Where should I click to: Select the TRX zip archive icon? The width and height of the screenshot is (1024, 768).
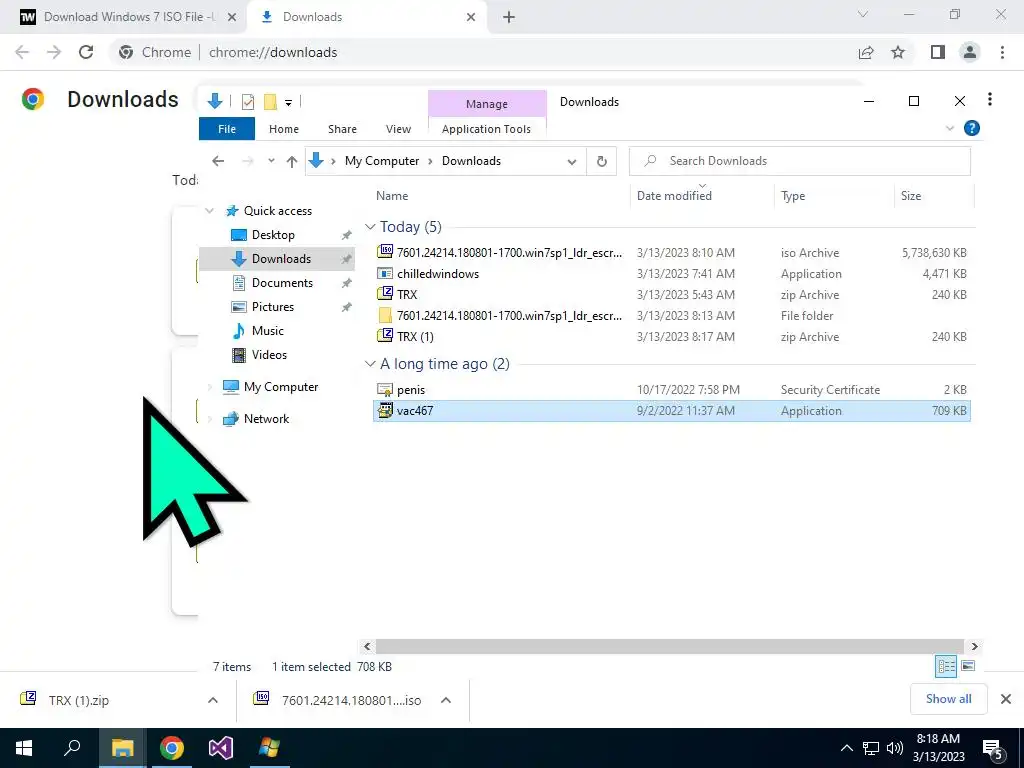point(385,294)
